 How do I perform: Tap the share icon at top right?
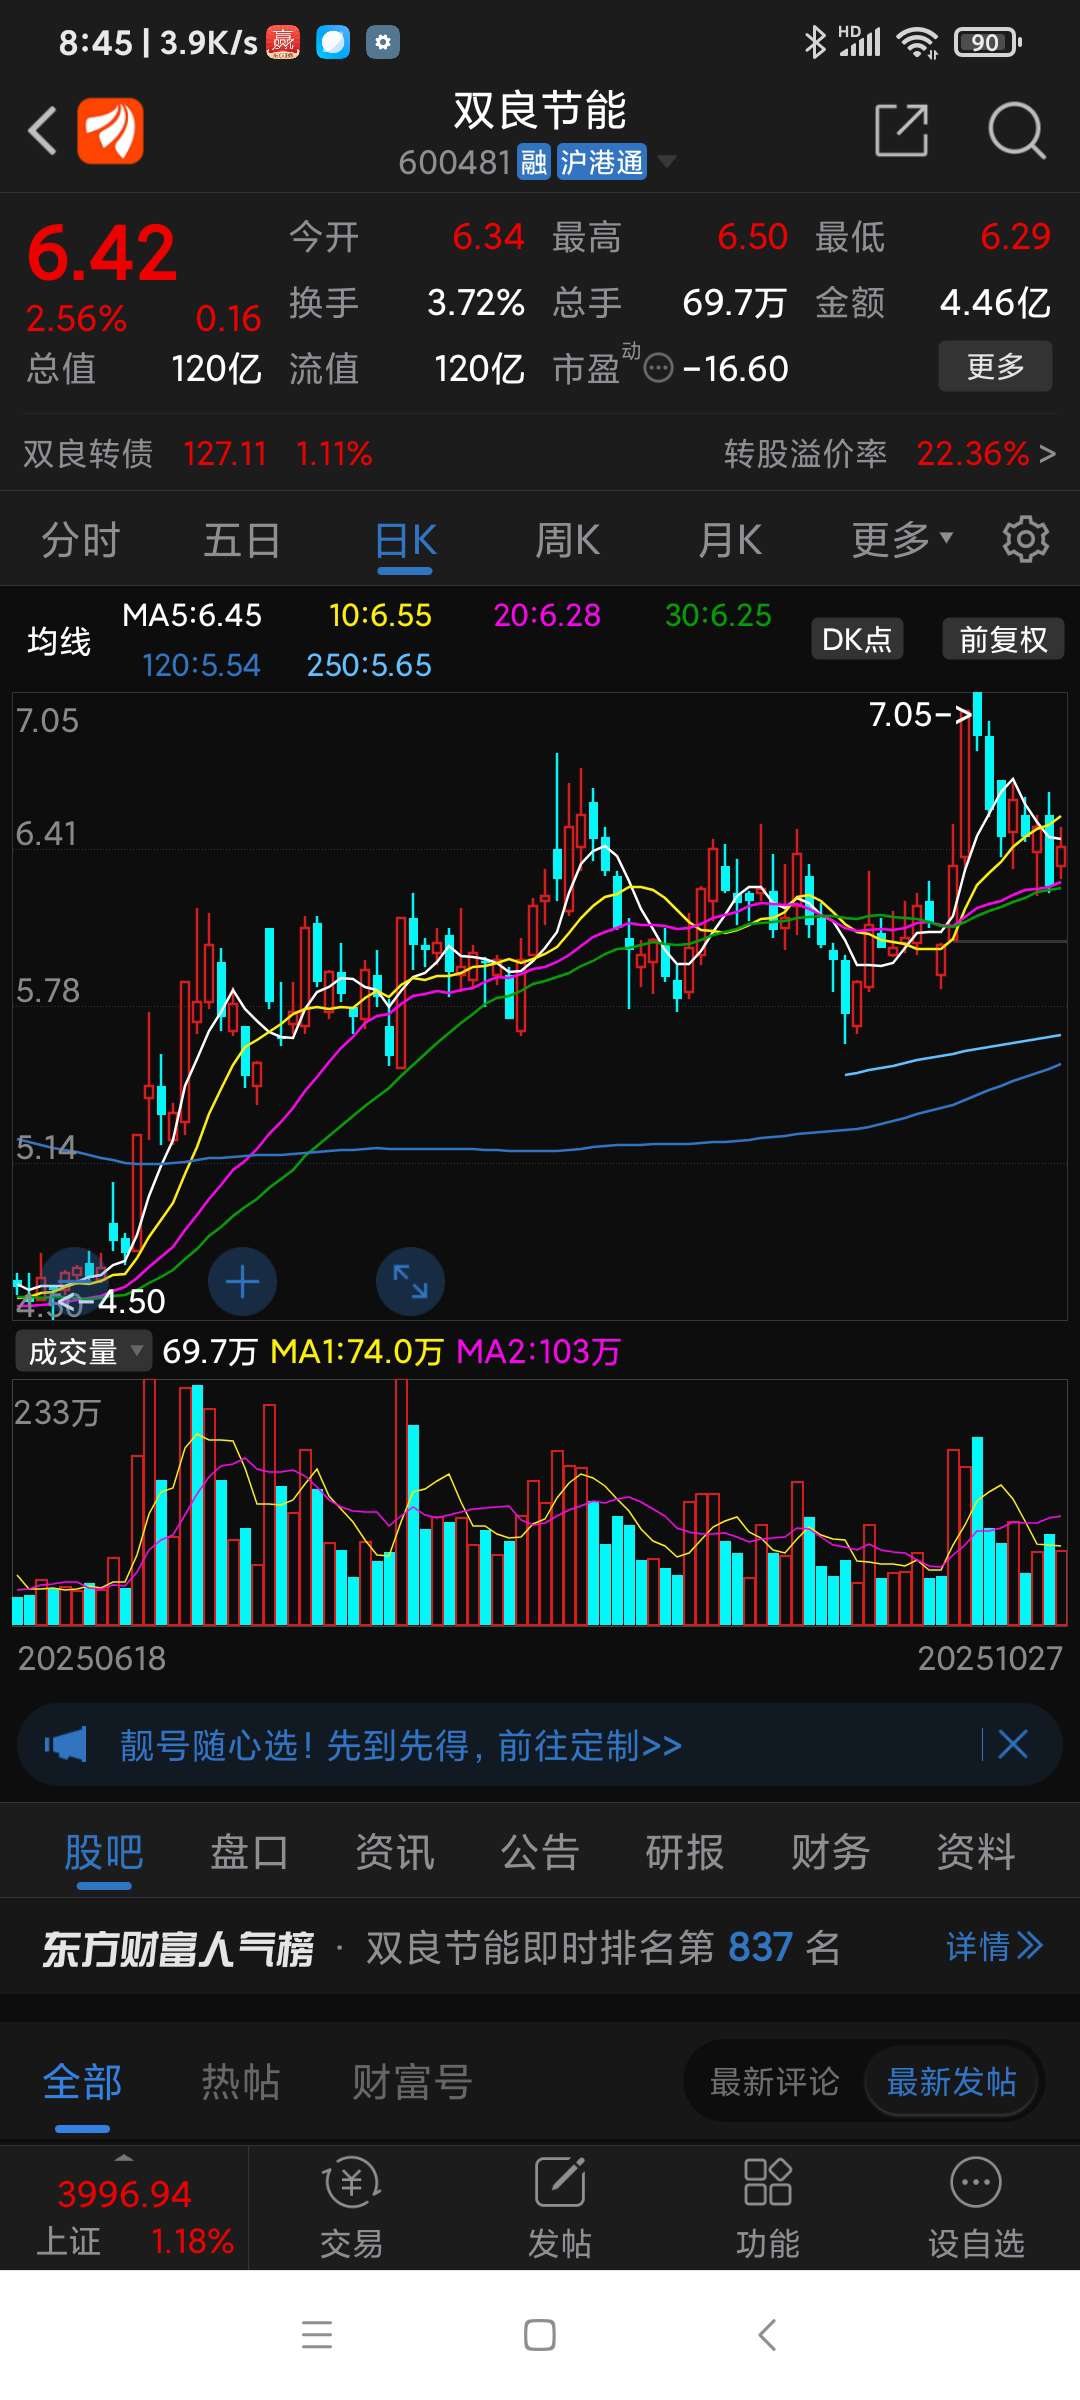point(901,130)
